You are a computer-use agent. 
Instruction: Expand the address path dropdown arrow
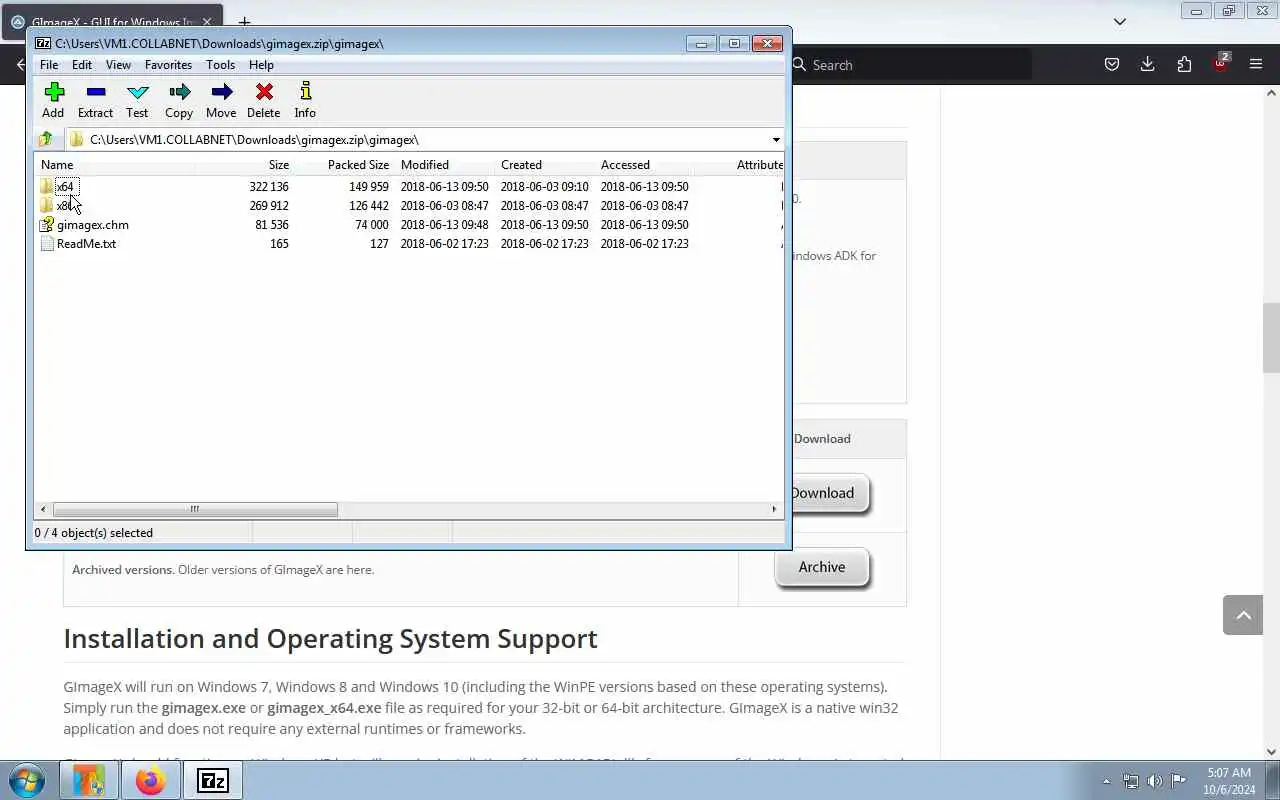click(776, 140)
